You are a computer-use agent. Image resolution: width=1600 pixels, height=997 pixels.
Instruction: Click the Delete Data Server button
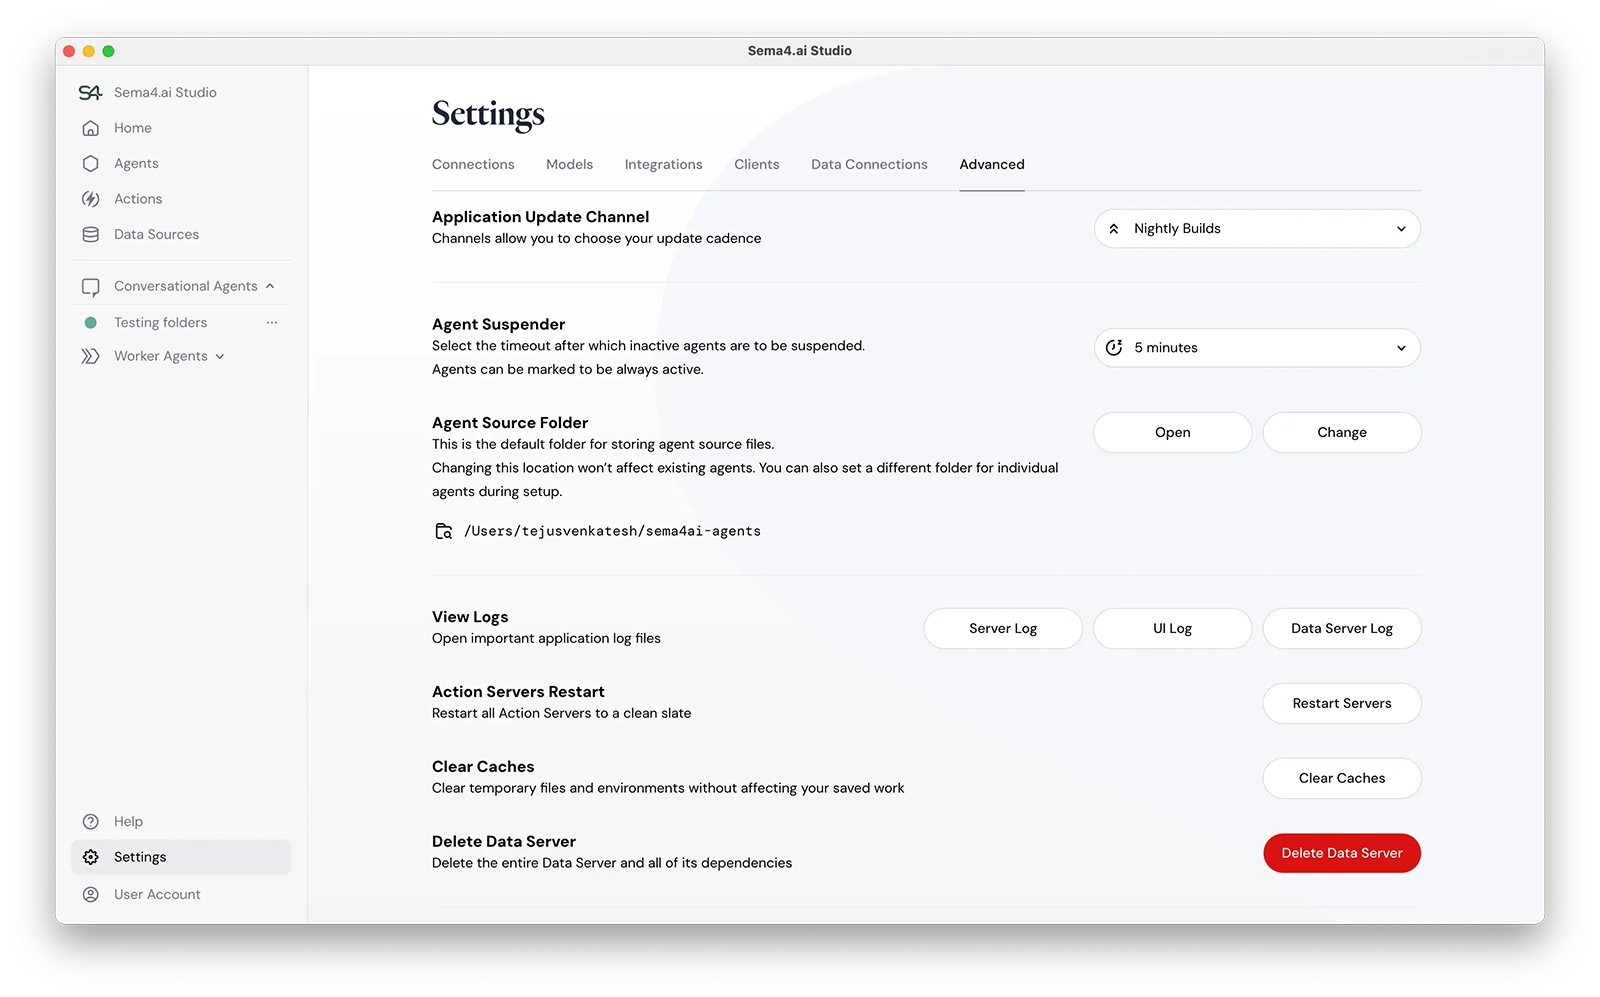[x=1341, y=853]
